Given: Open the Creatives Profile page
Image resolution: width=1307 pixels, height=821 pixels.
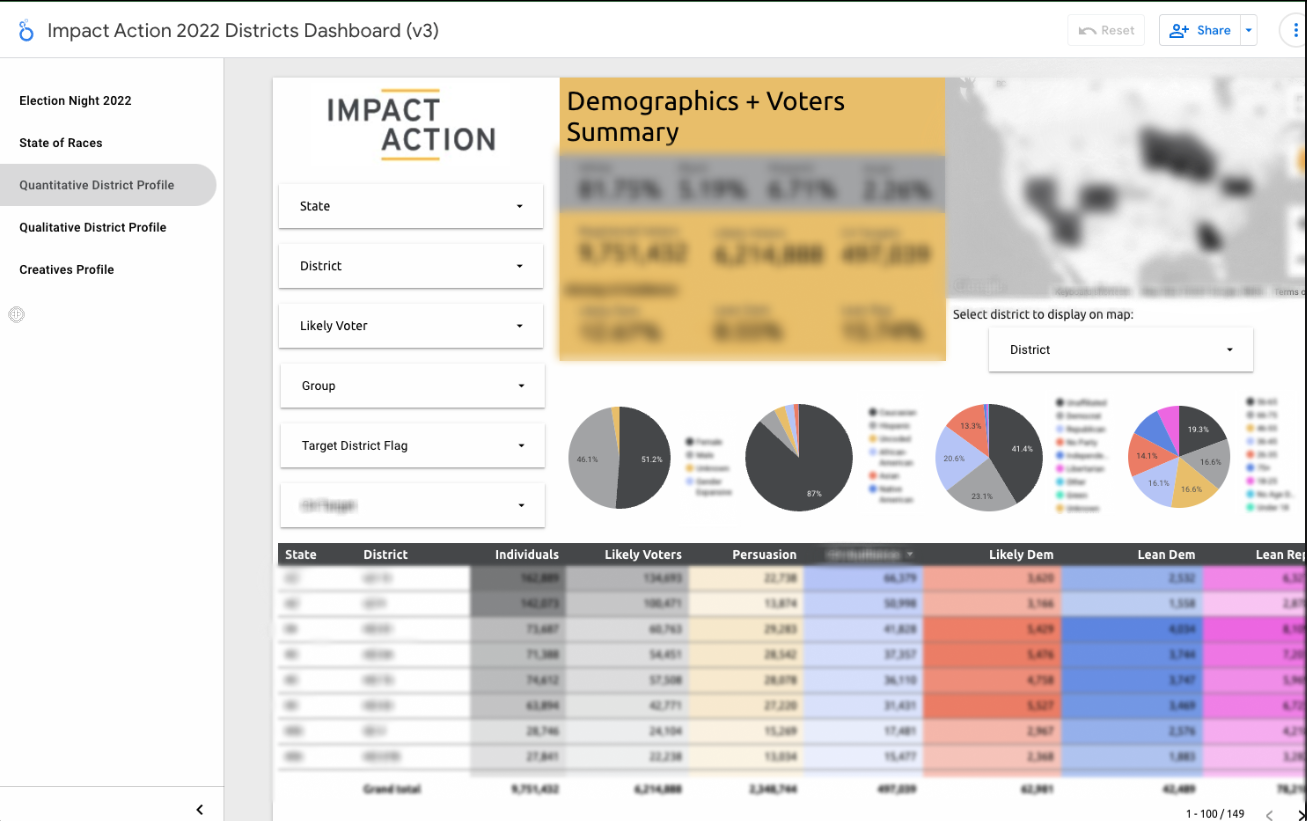Looking at the screenshot, I should (x=64, y=269).
